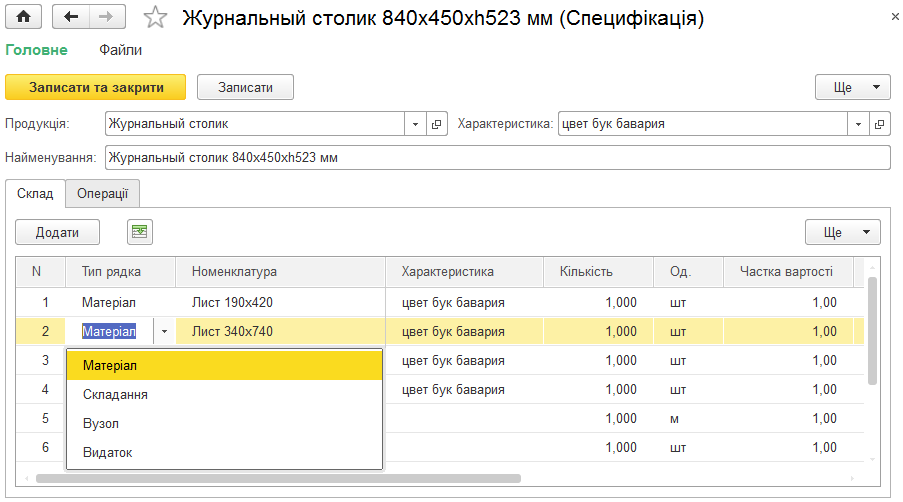The width and height of the screenshot is (903, 502).
Task: Click the Тип рядка column header
Action: coord(120,272)
